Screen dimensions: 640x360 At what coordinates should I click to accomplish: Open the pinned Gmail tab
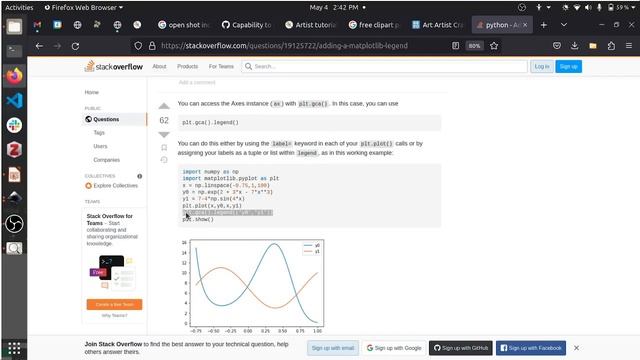coord(37,25)
